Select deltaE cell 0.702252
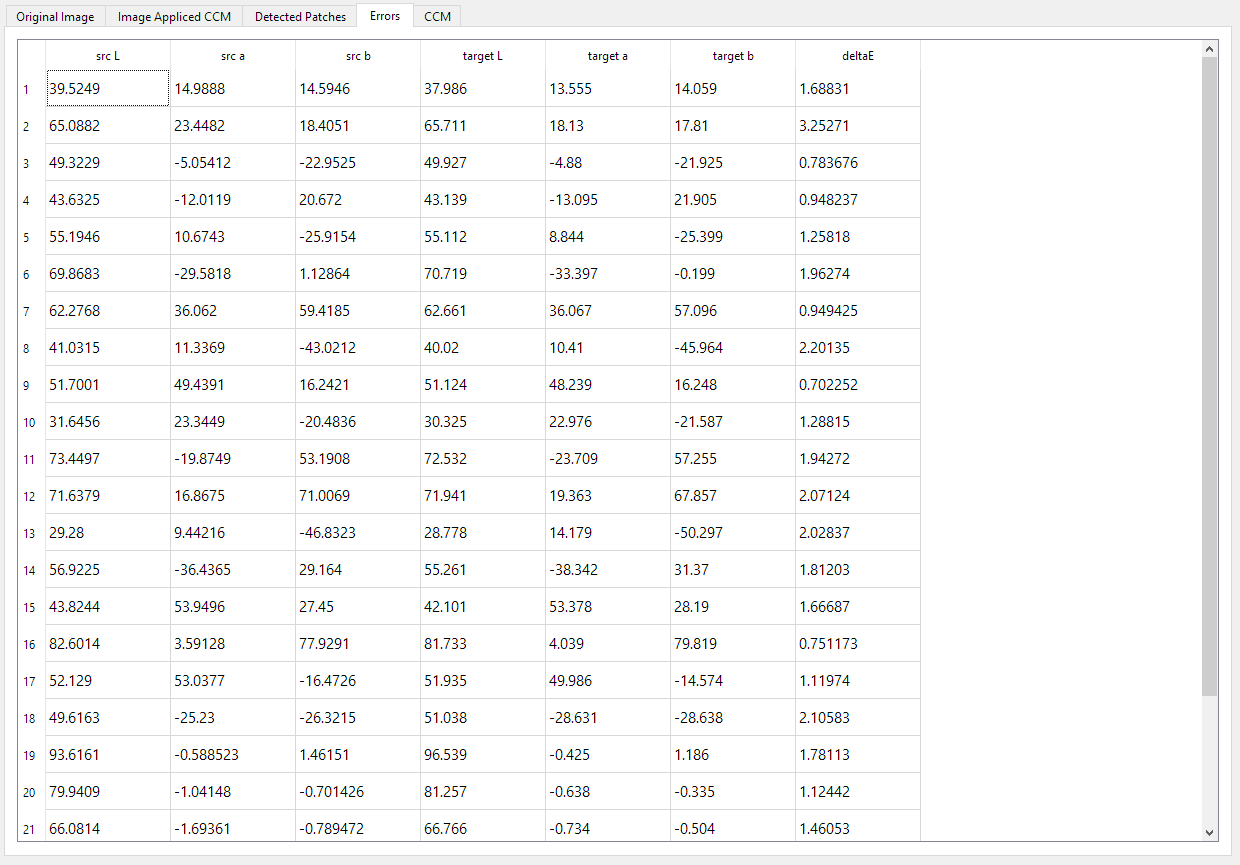The image size is (1240, 865). (x=858, y=385)
